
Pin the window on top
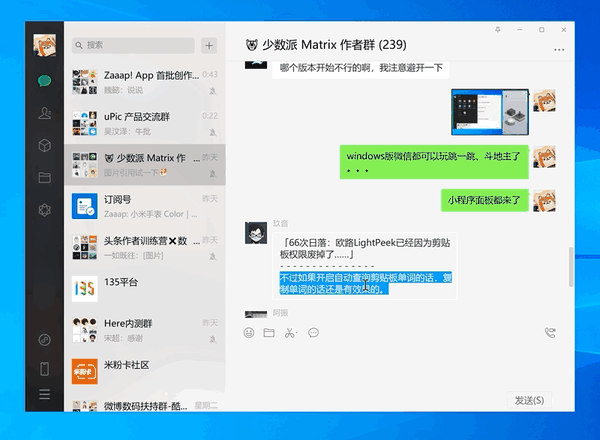[498, 29]
